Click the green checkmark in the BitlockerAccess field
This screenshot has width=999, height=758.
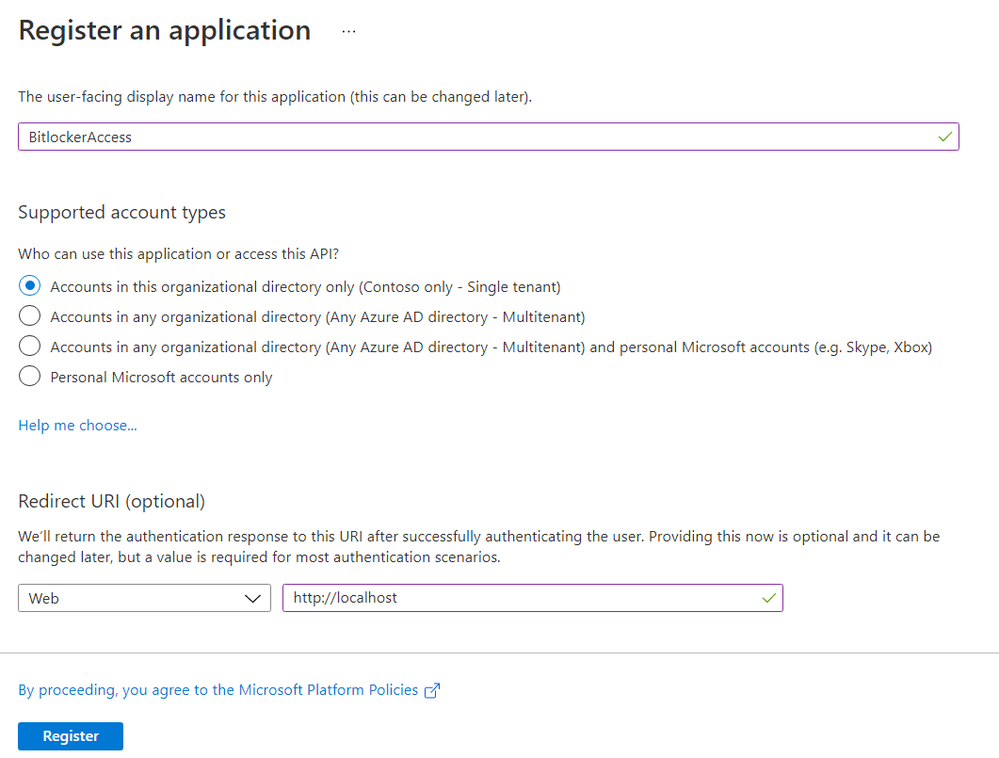(945, 137)
